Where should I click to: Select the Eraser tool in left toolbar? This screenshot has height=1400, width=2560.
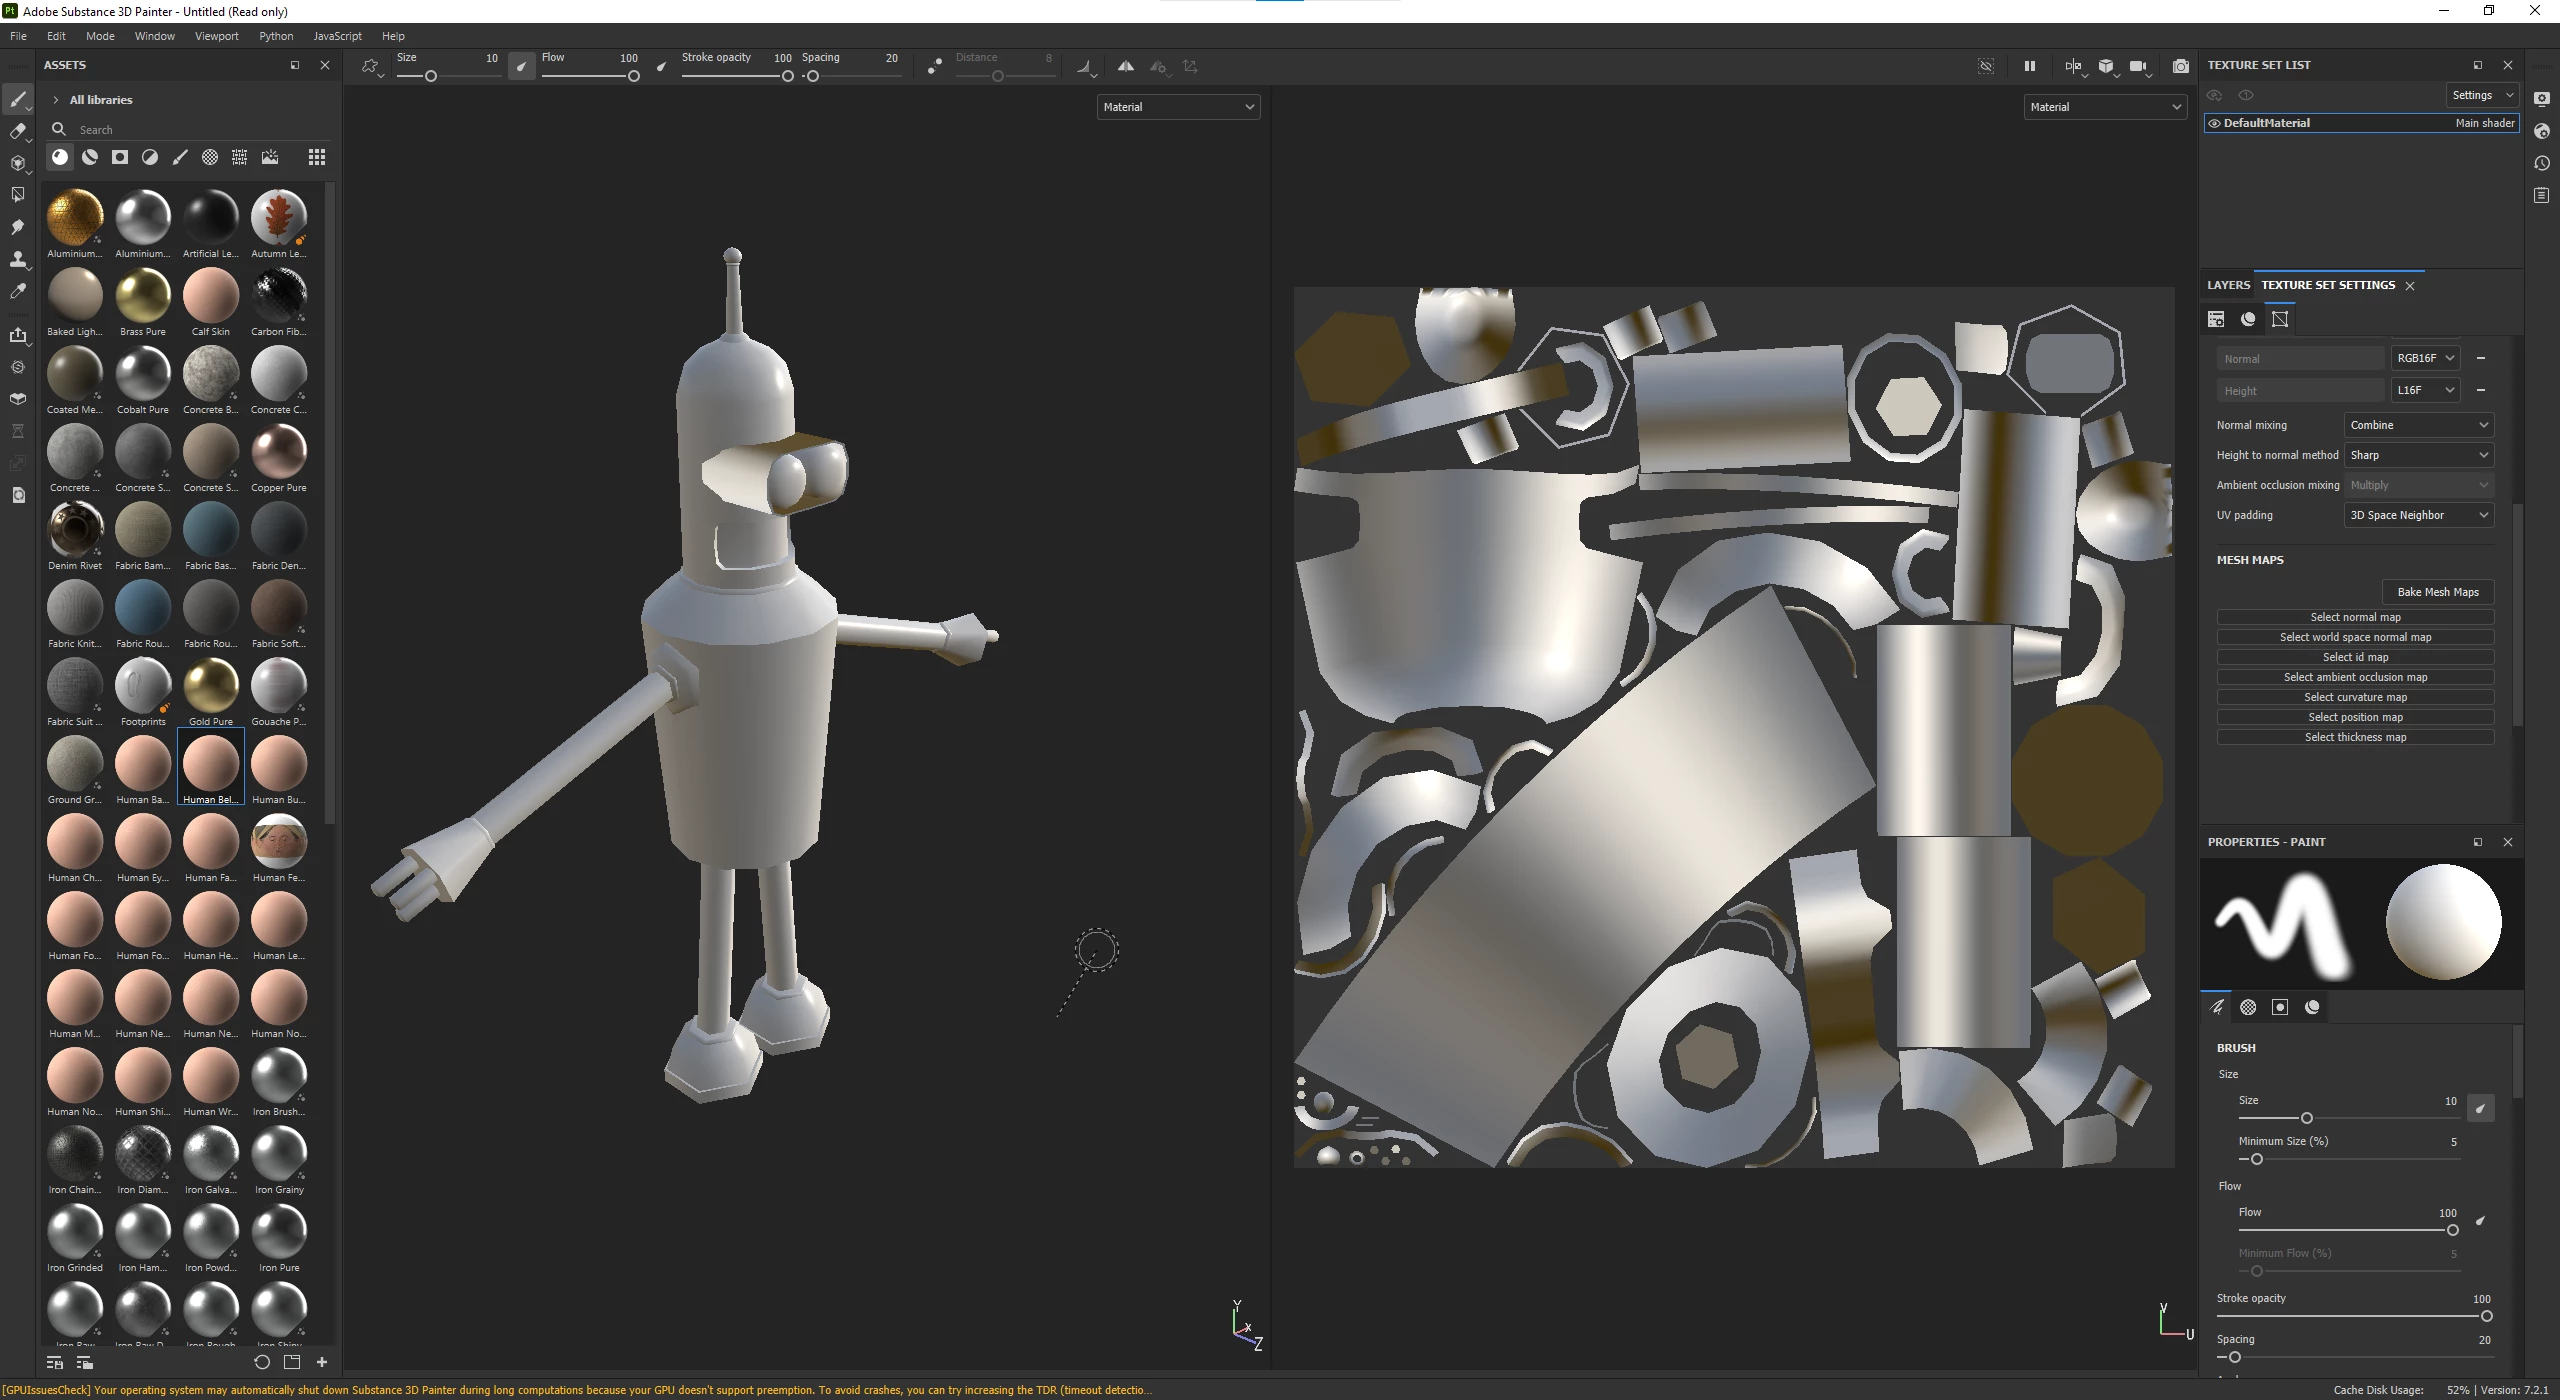17,132
